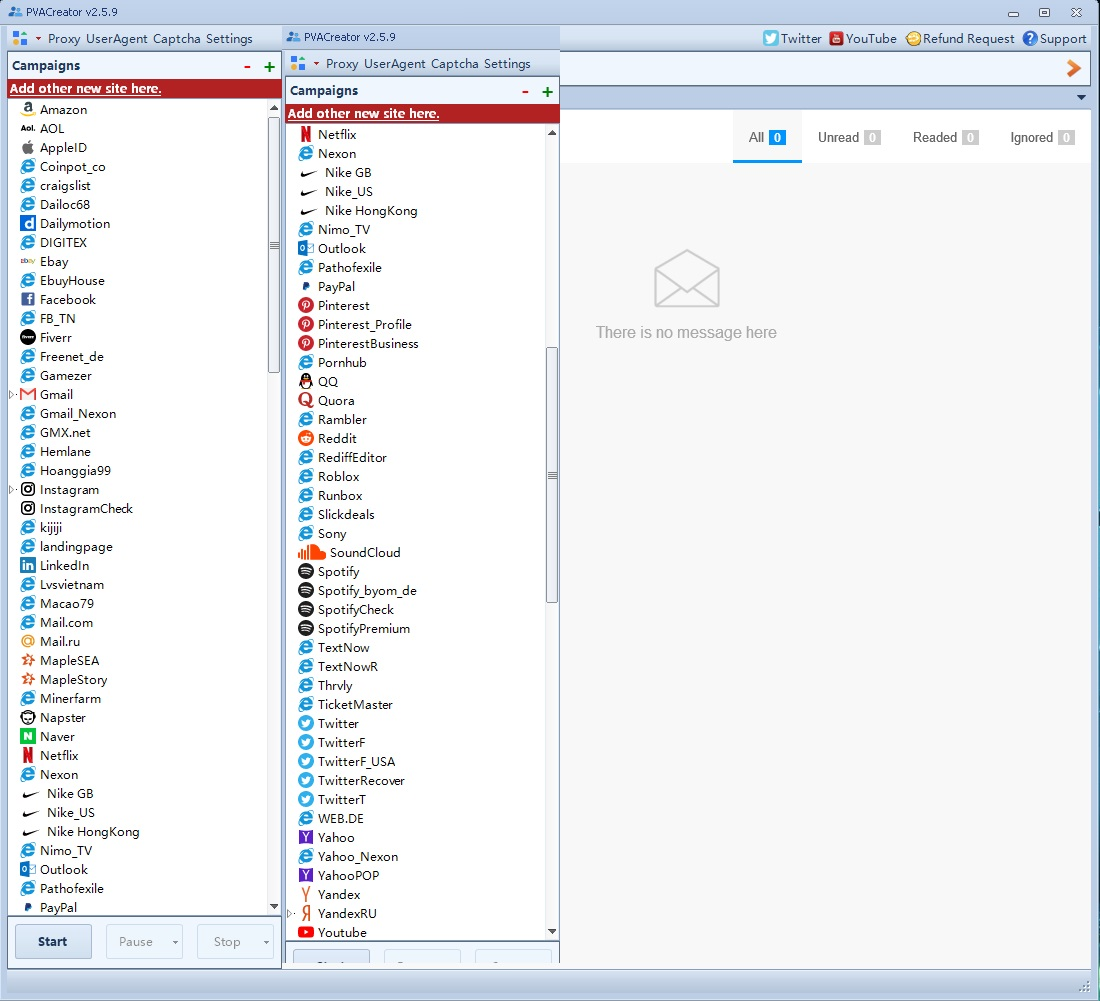Click 'Add other new site here.' in left panel
1100x1001 pixels.
pyautogui.click(x=86, y=88)
